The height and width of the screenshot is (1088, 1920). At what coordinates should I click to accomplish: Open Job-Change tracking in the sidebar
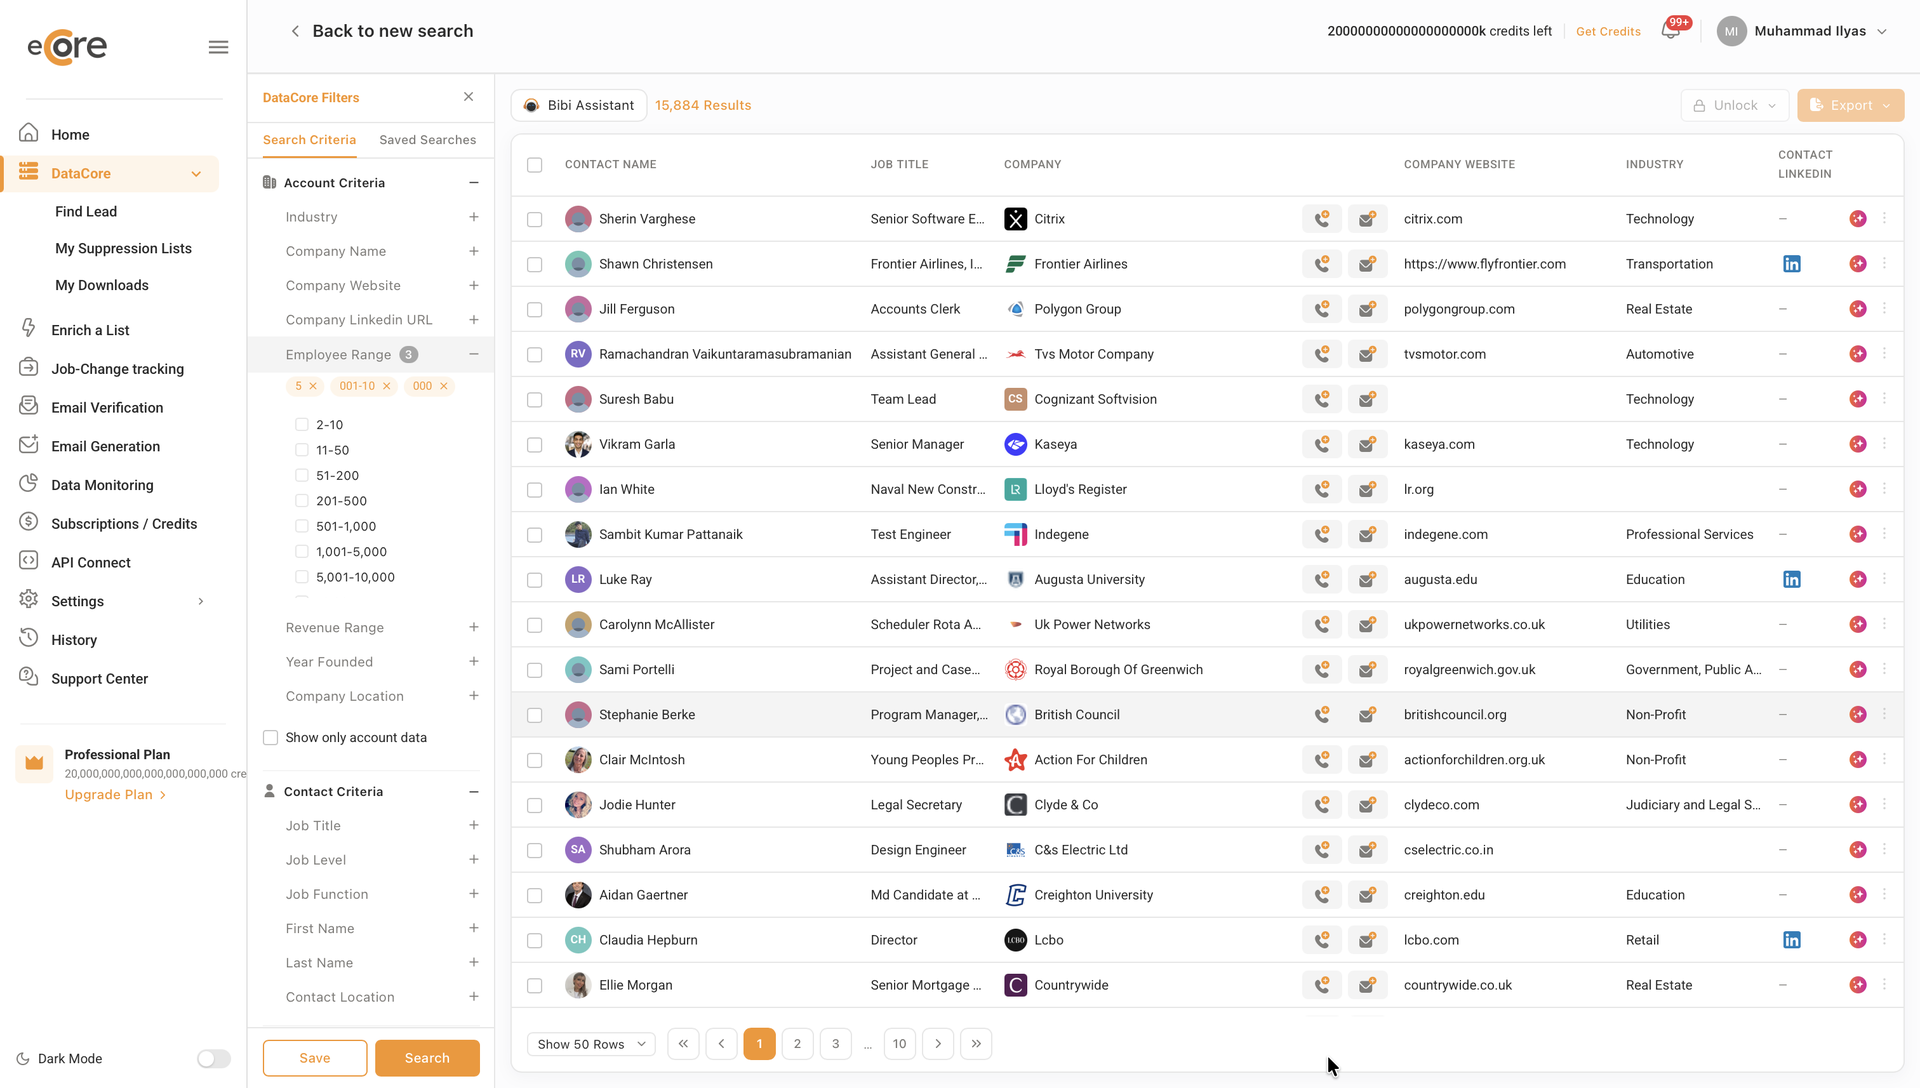click(117, 369)
